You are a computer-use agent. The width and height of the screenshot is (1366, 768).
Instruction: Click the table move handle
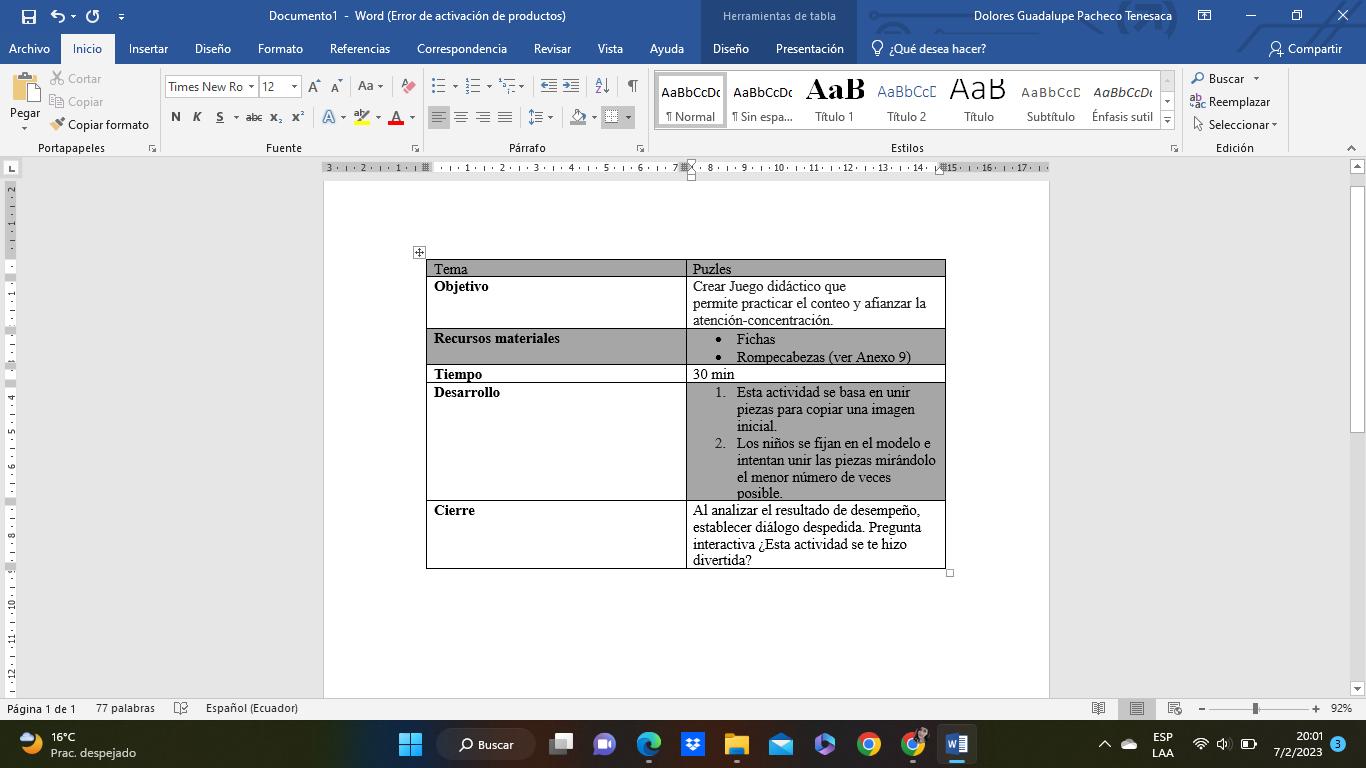point(419,252)
